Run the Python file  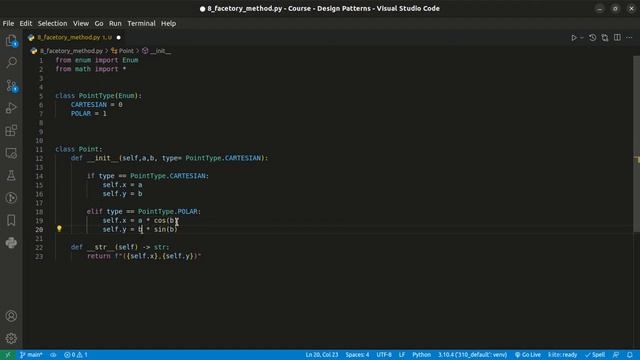(573, 38)
